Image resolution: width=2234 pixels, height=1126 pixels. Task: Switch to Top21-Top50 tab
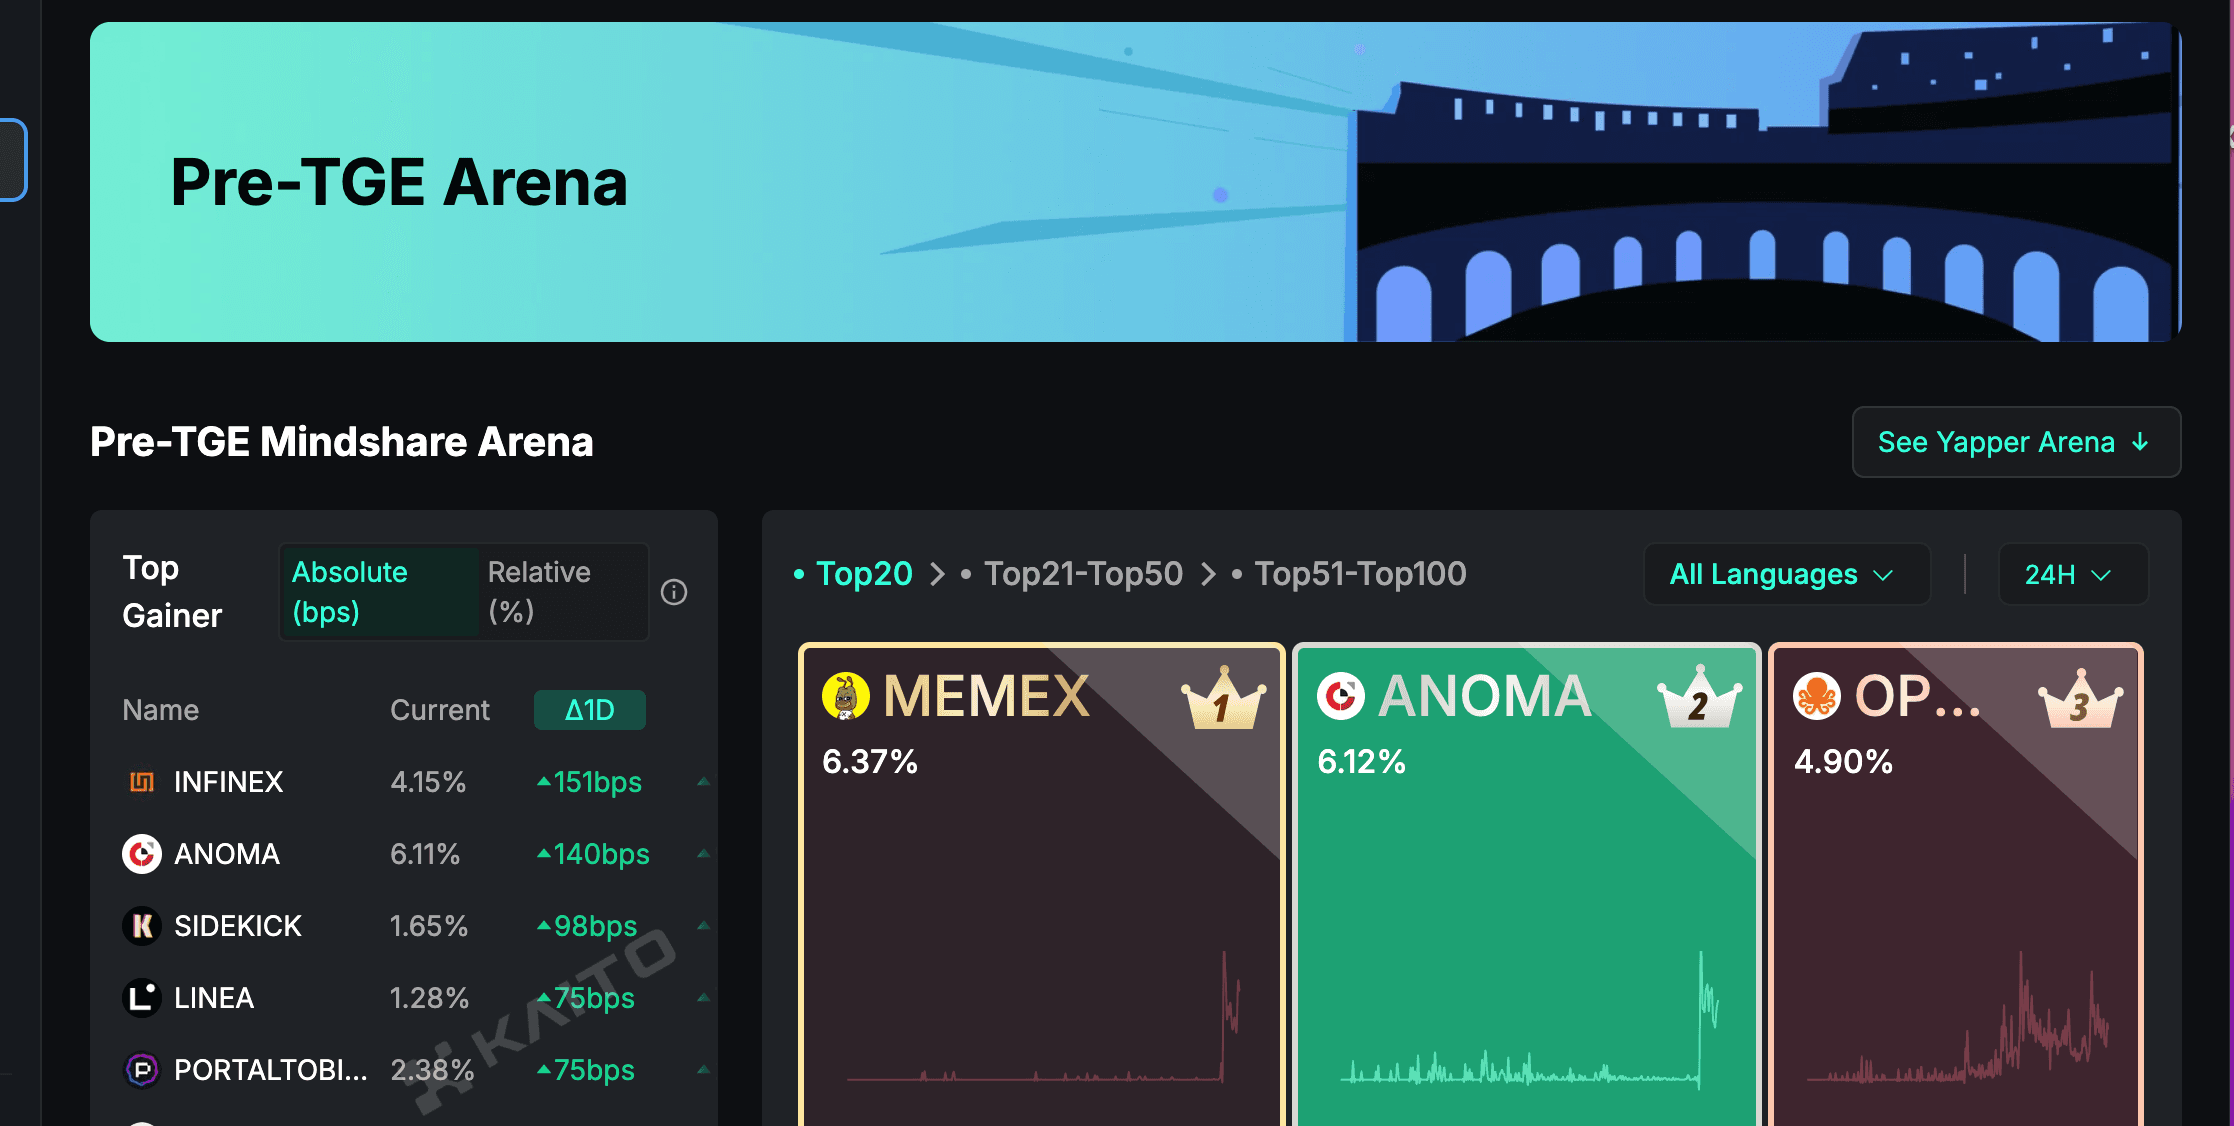1082,574
